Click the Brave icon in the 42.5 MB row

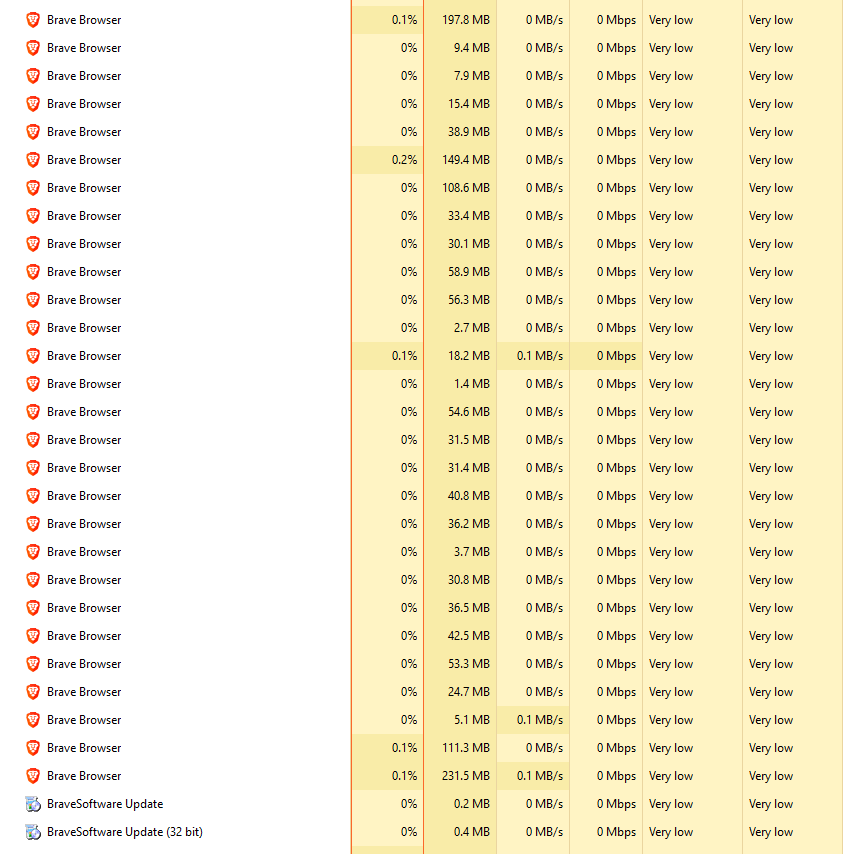33,636
